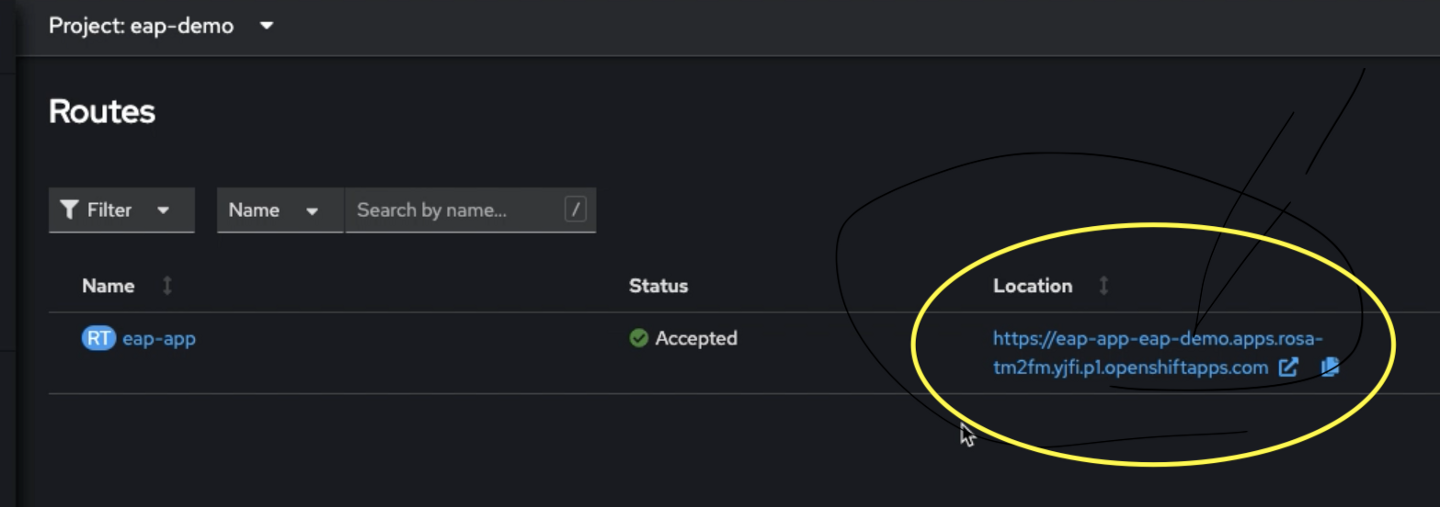Click the Name column header
1440x507 pixels.
pos(108,286)
